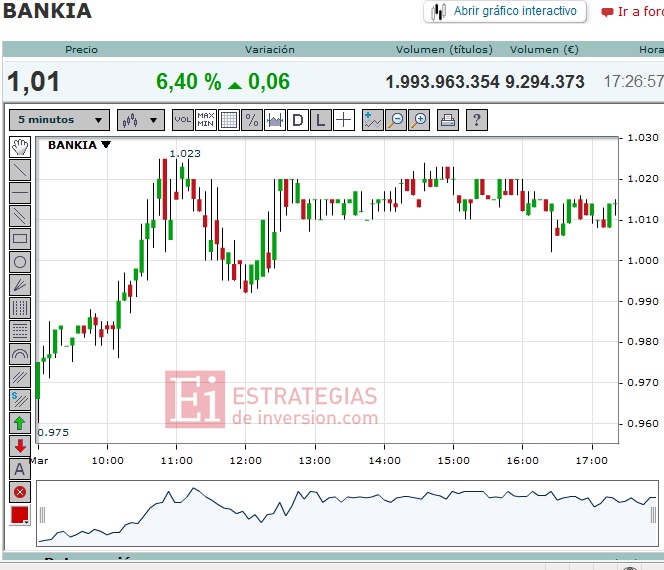The image size is (664, 570).
Task: Select the horizontal line drawing tool
Action: click(20, 193)
